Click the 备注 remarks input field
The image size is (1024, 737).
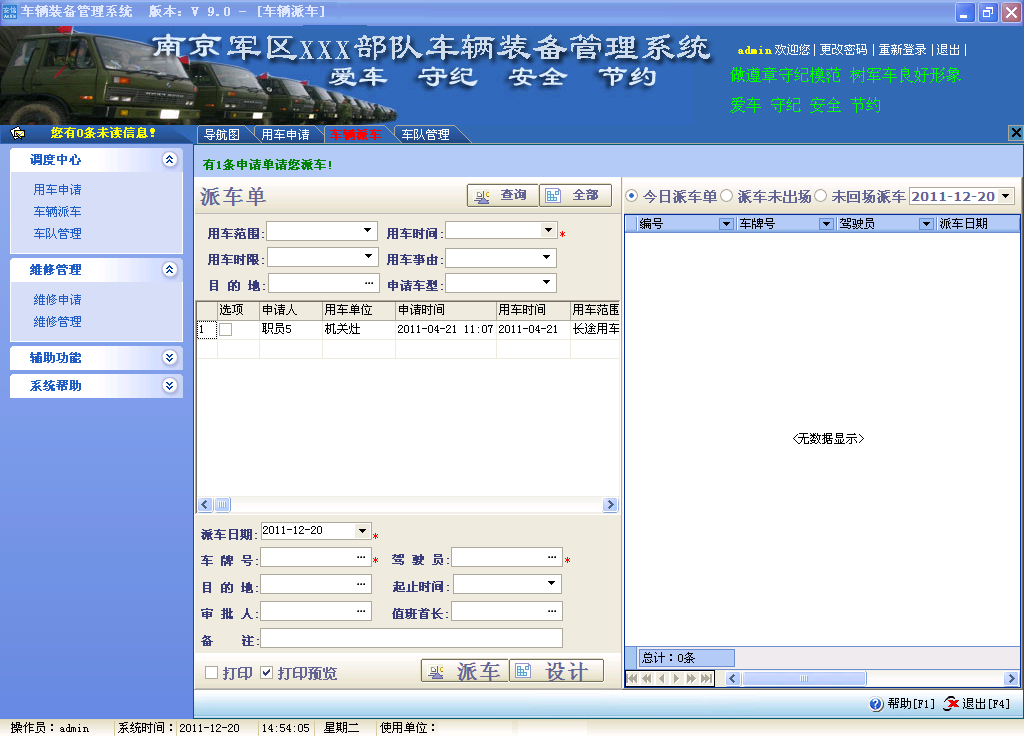point(411,638)
